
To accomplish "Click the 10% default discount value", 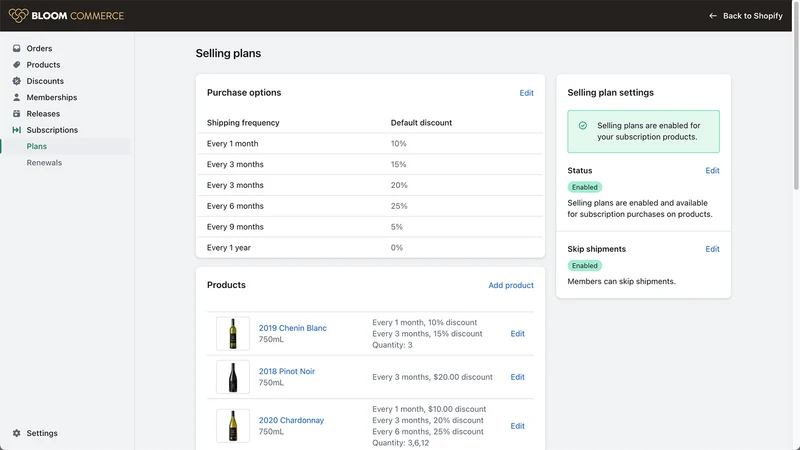I will tap(398, 144).
